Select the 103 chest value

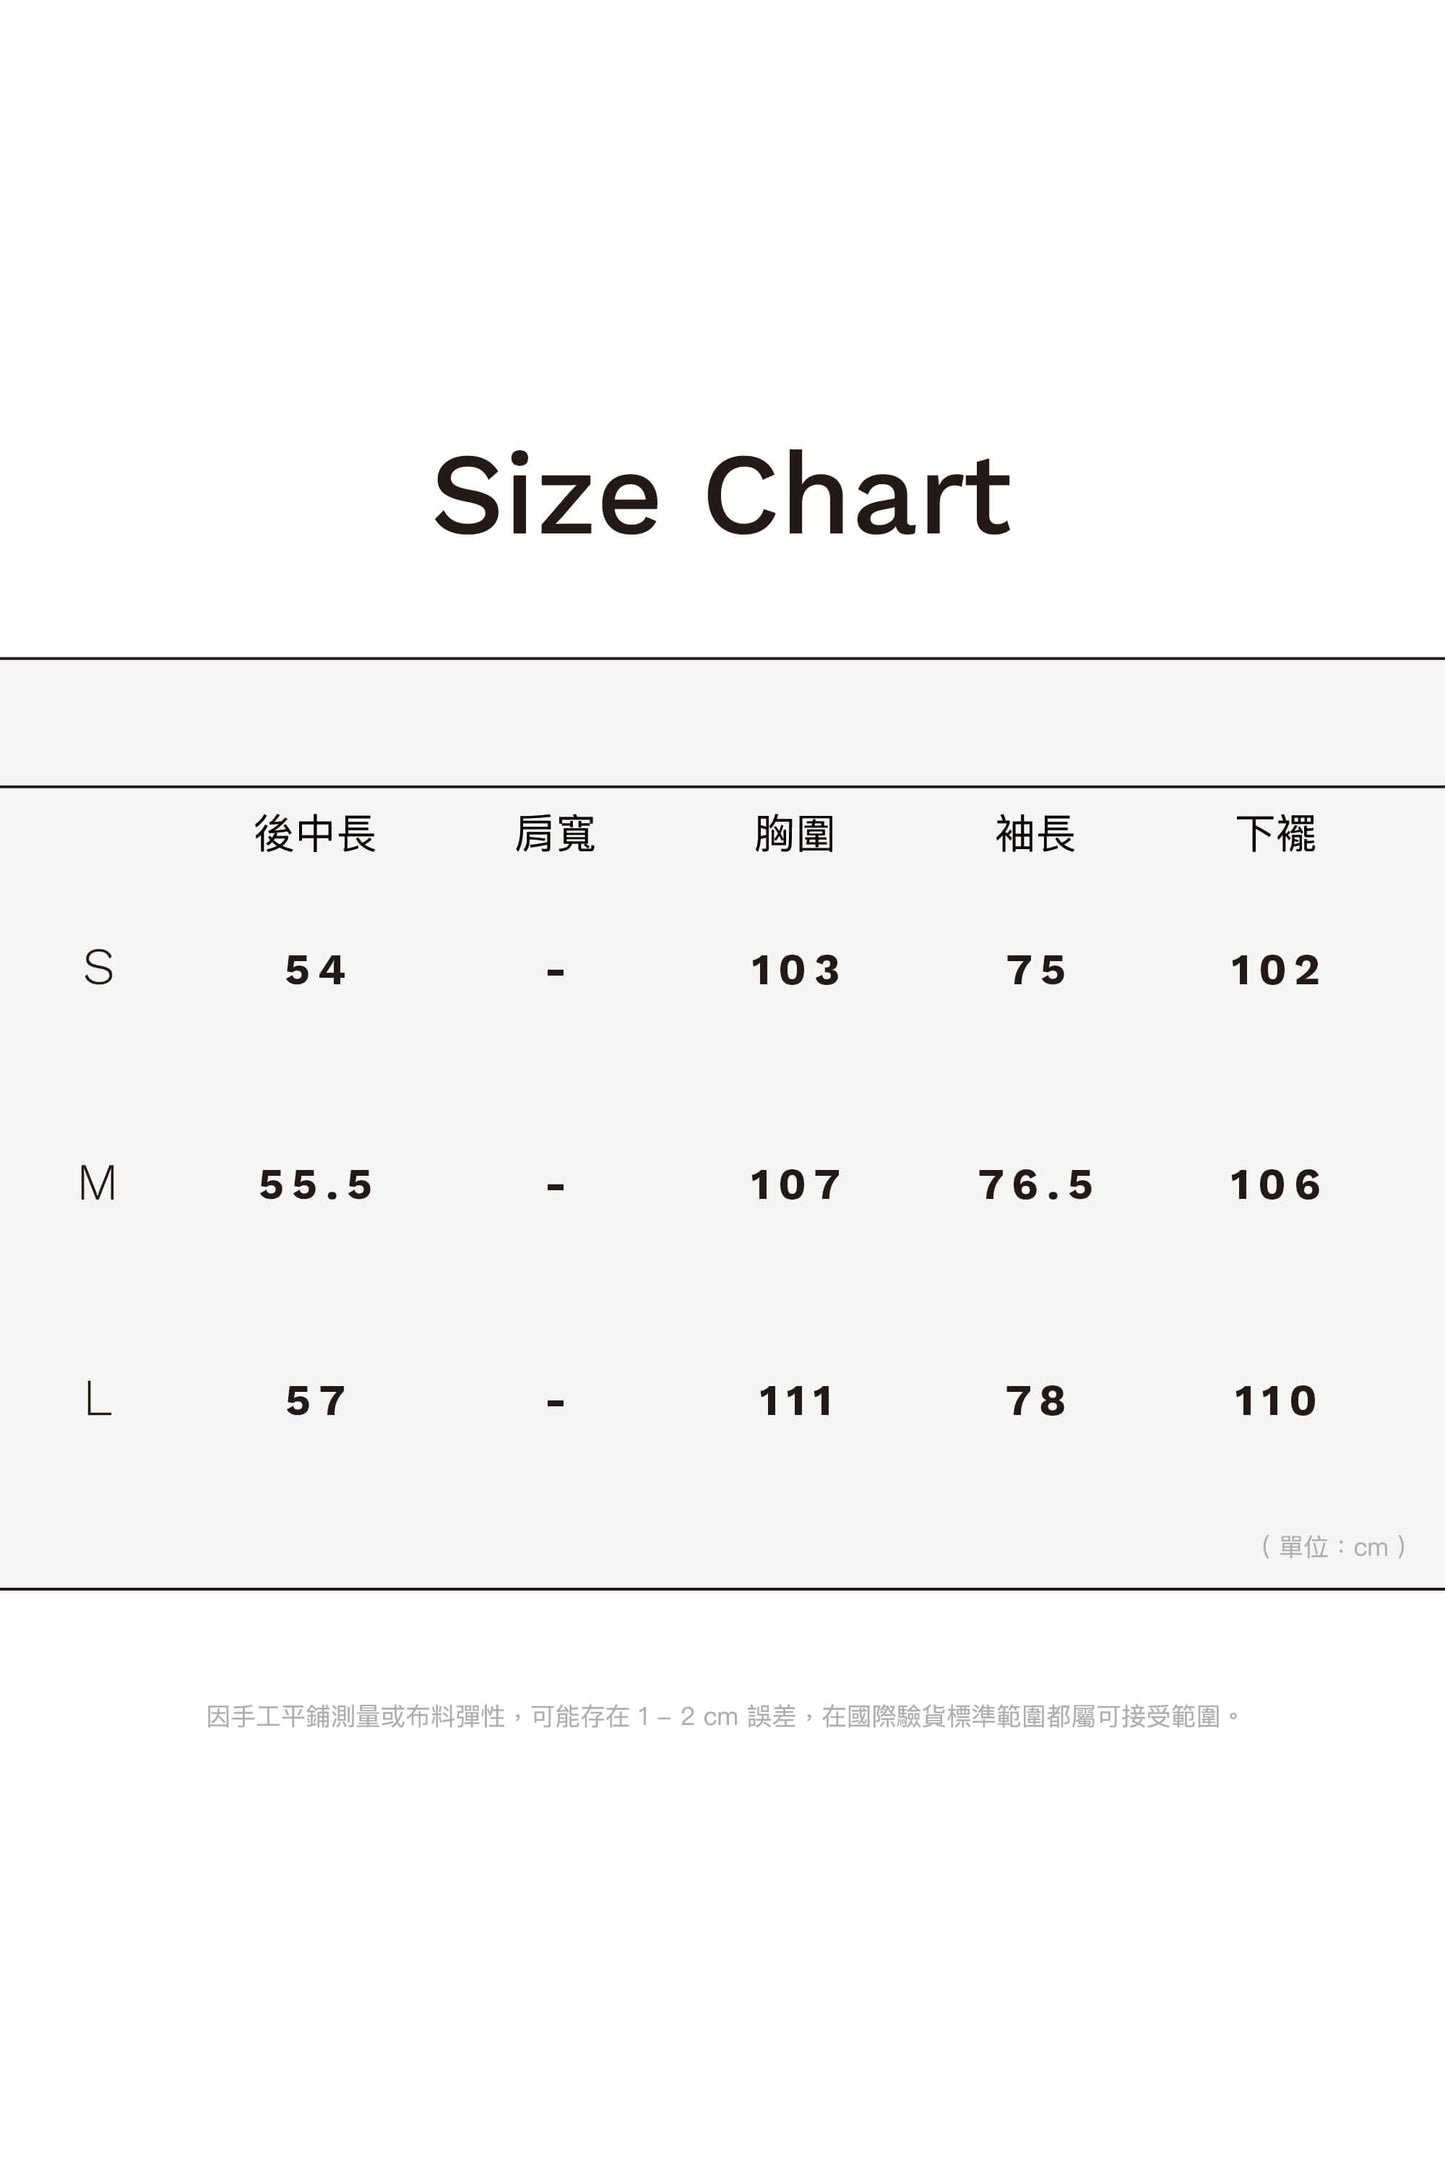coord(796,970)
